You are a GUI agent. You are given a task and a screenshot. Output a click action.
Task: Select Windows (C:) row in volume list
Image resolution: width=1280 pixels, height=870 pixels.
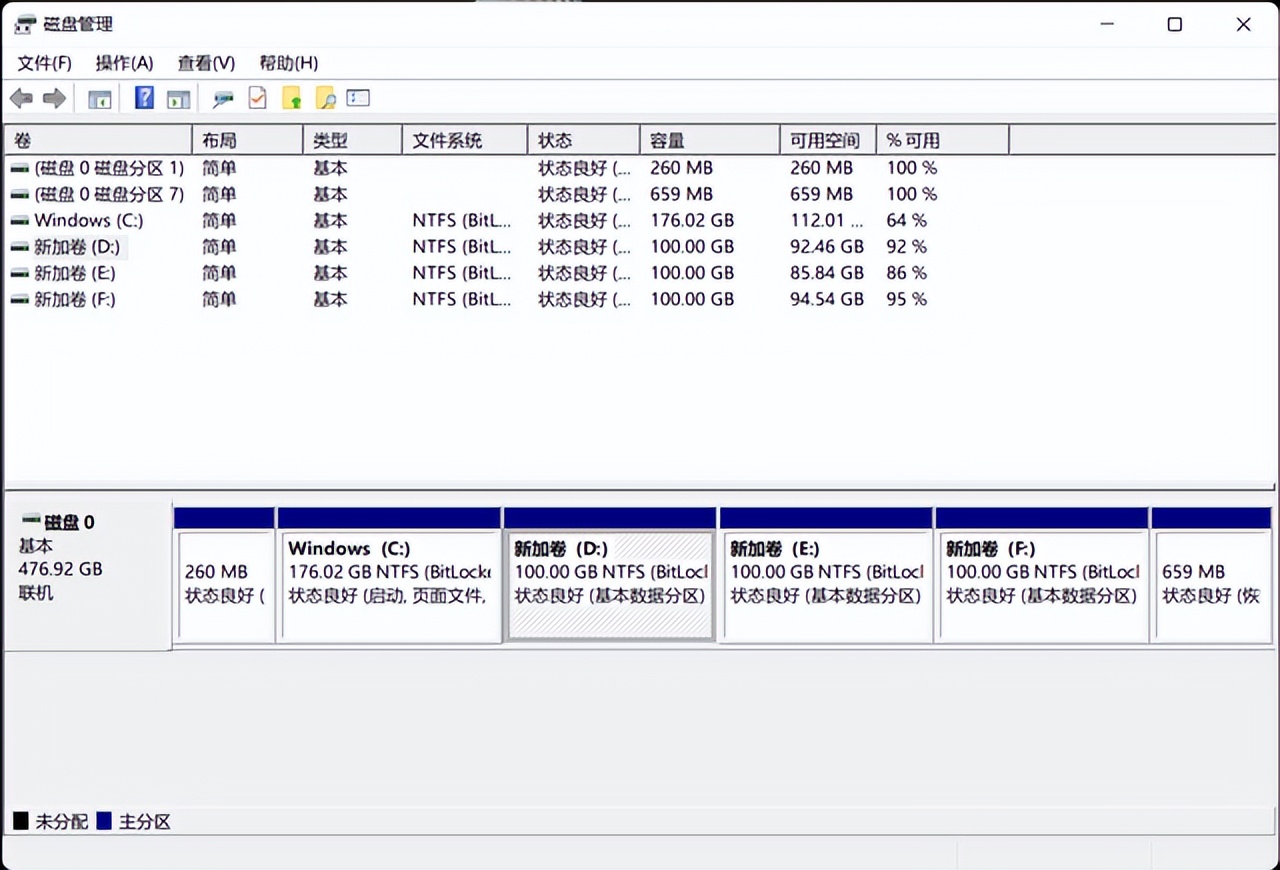(88, 221)
